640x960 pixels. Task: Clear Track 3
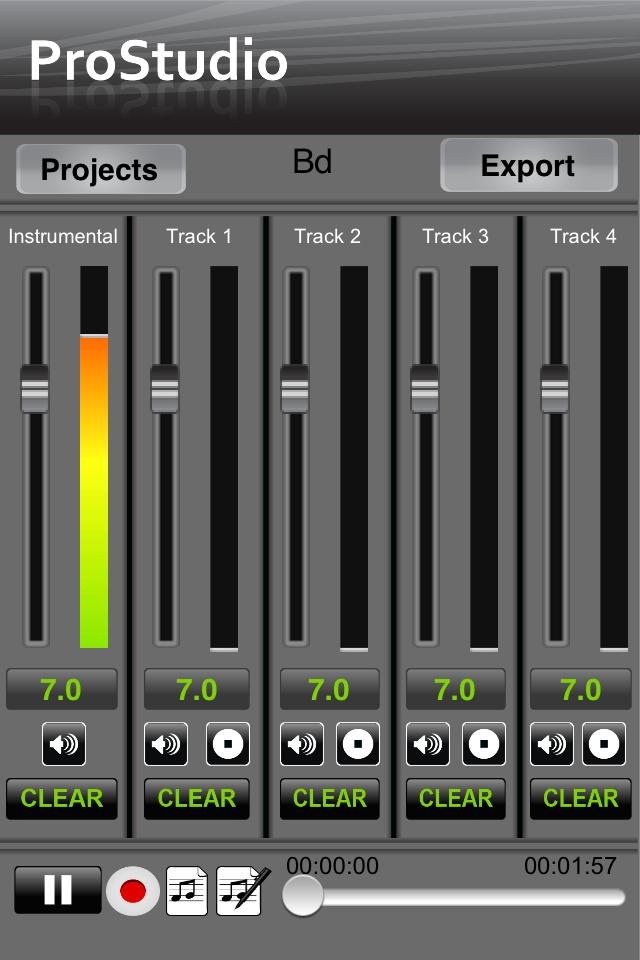pyautogui.click(x=456, y=798)
